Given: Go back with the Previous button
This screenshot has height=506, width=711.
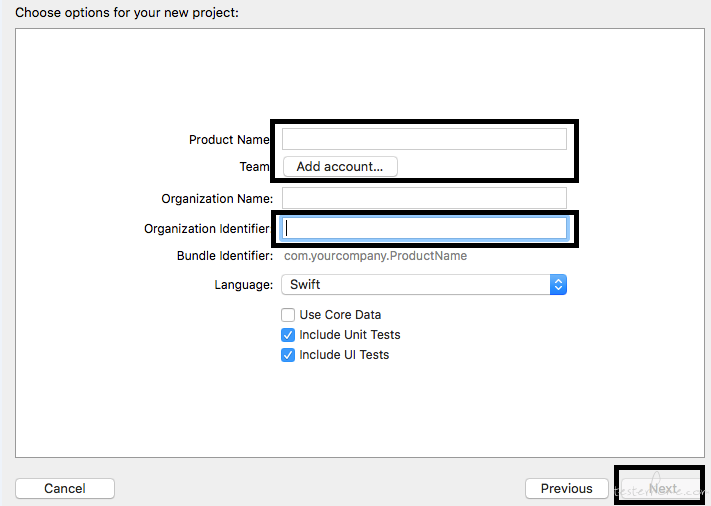Looking at the screenshot, I should coord(566,488).
